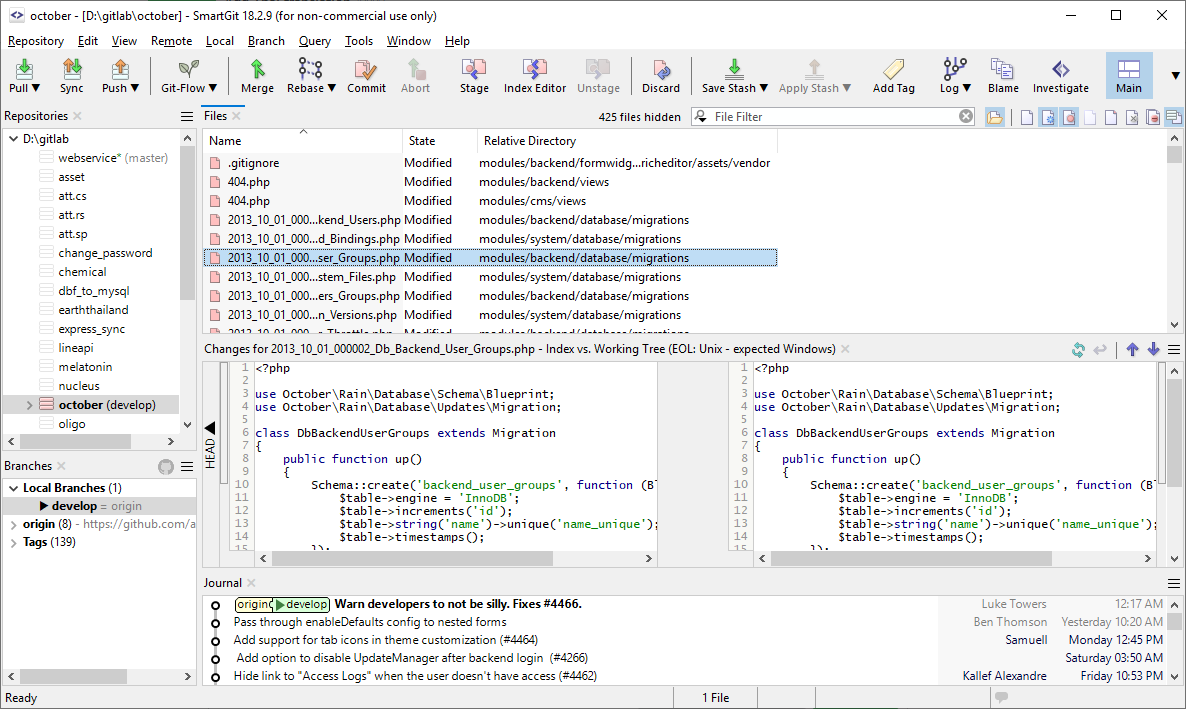1186x709 pixels.
Task: Jump to next change with blue down arrow
Action: pyautogui.click(x=1153, y=350)
